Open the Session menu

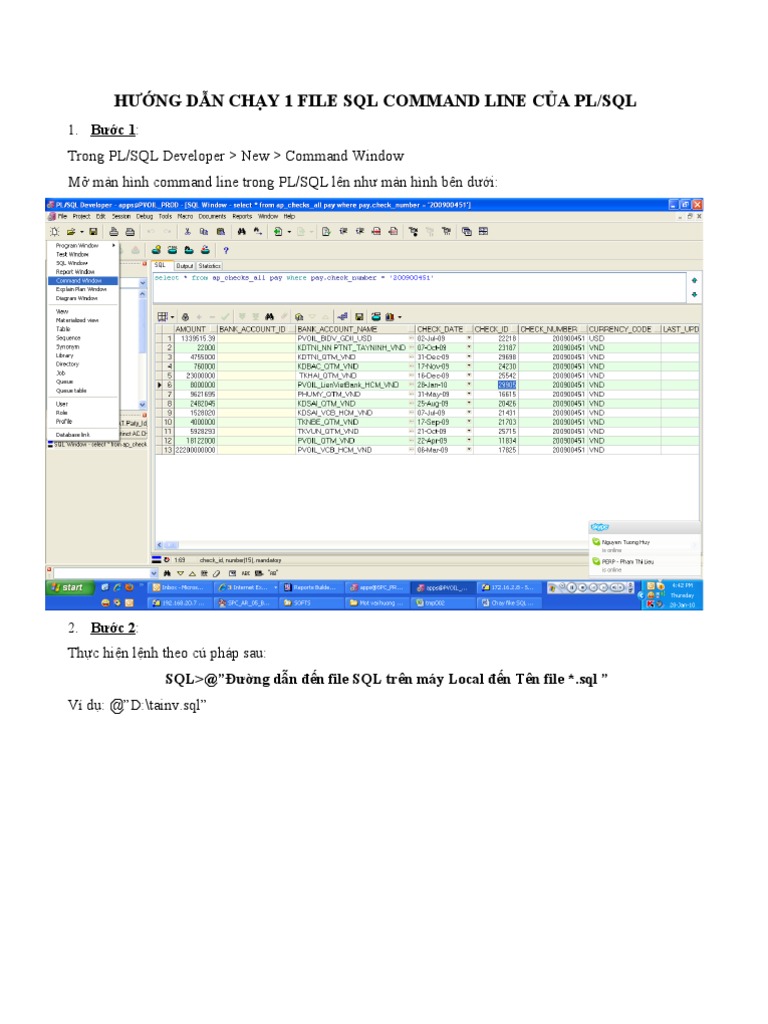(x=121, y=216)
